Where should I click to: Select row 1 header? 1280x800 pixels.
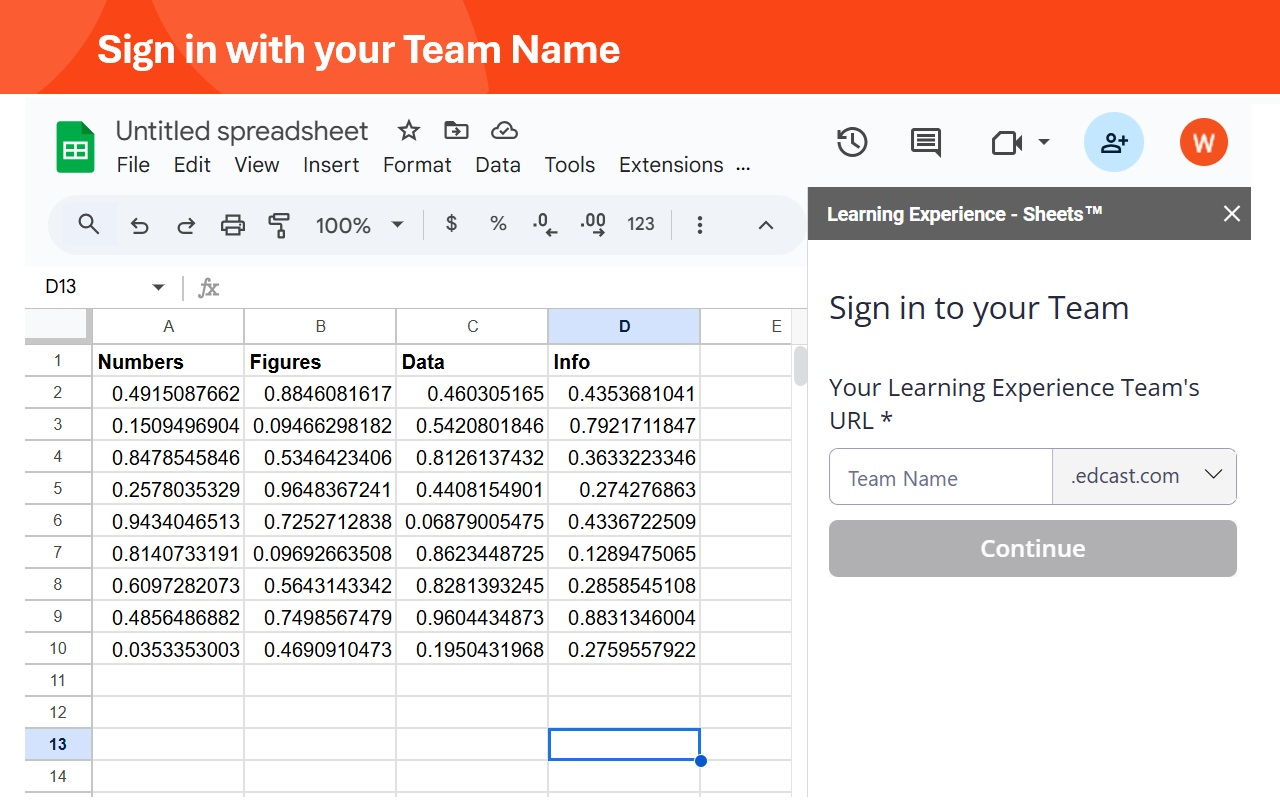(58, 361)
